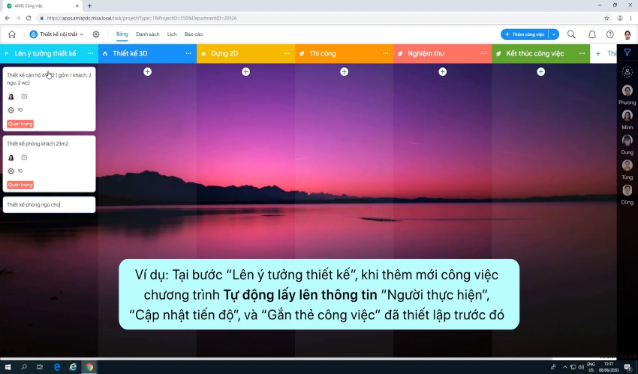Open user profile avatar in header

(627, 35)
